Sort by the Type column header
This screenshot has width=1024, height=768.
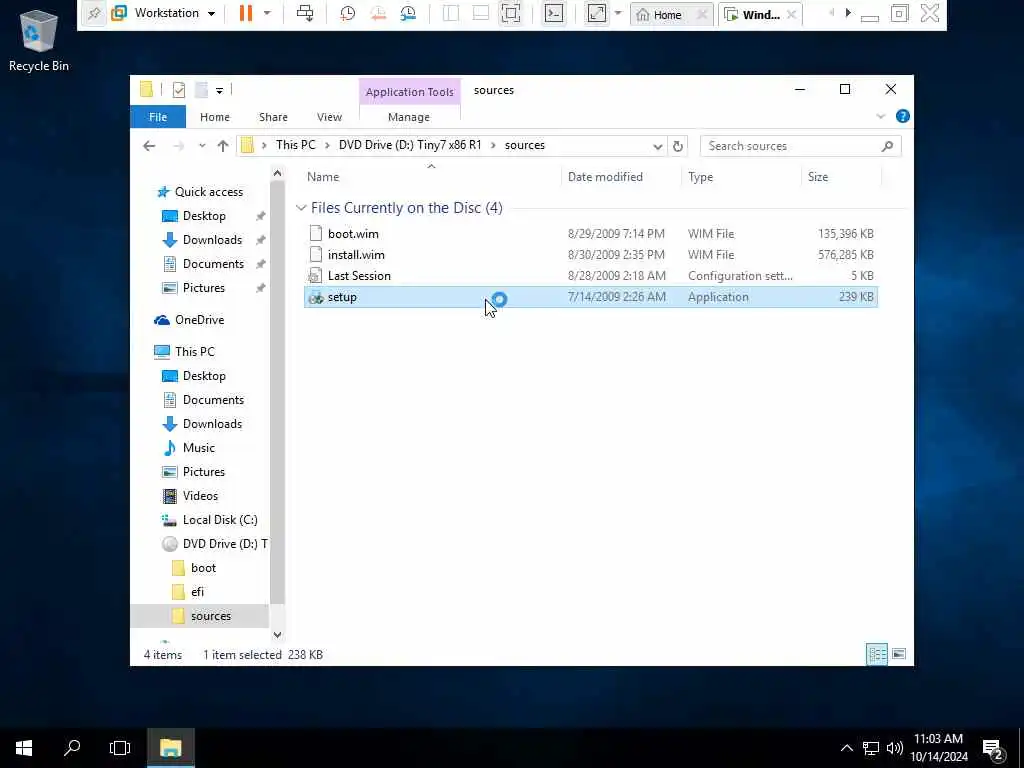(741, 177)
